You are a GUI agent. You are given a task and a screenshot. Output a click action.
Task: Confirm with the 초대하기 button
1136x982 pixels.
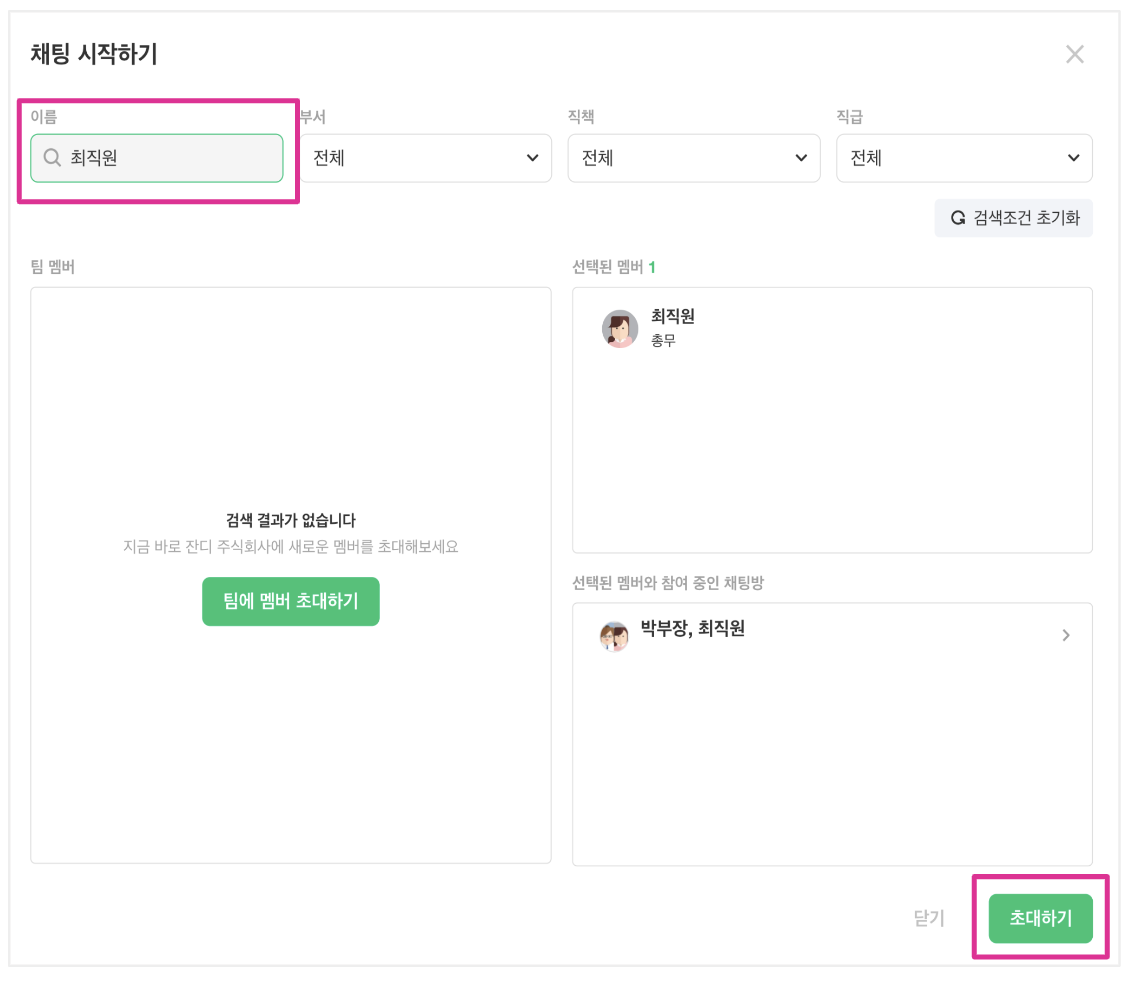pos(1040,918)
